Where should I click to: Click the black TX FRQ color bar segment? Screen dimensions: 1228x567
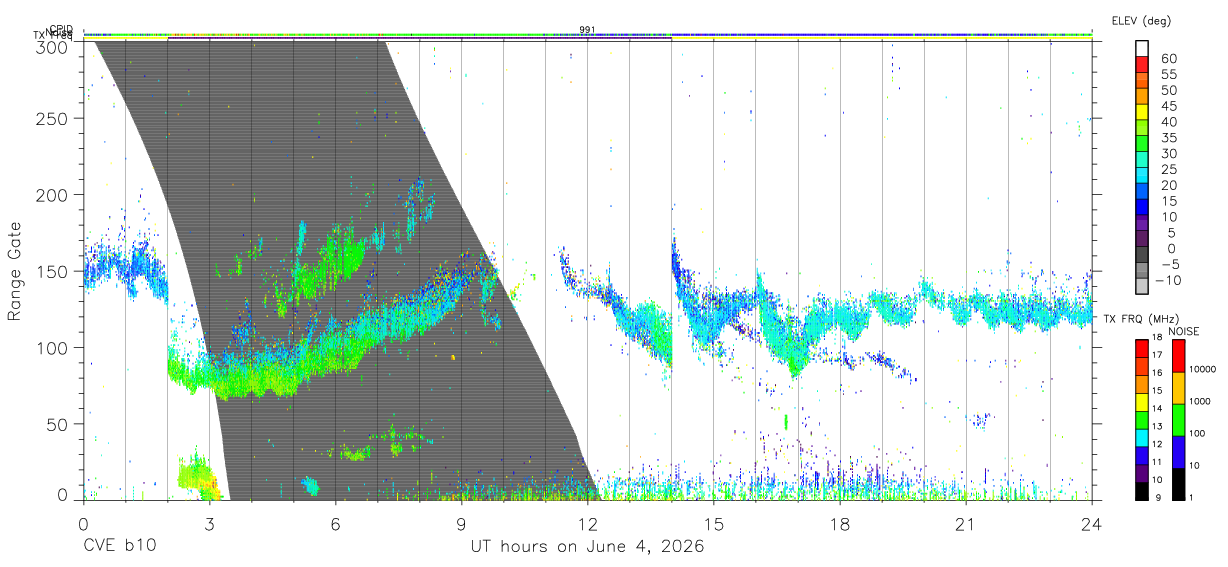(x=1142, y=491)
